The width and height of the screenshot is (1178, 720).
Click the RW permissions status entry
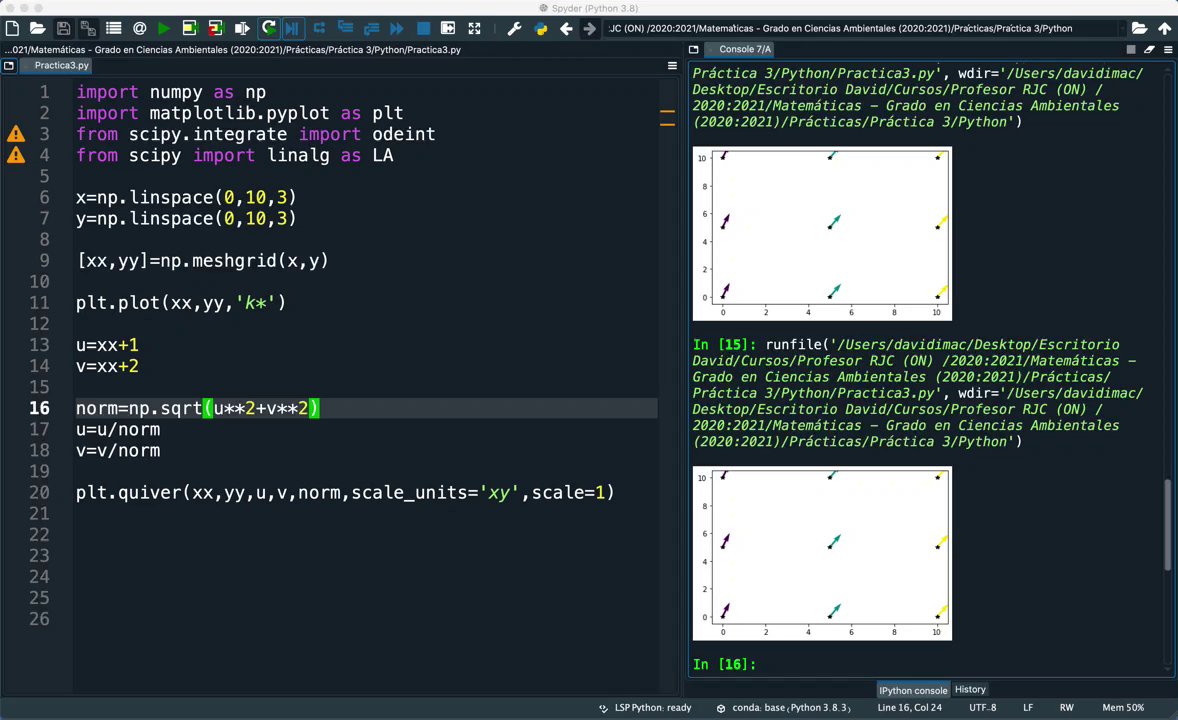click(1066, 708)
